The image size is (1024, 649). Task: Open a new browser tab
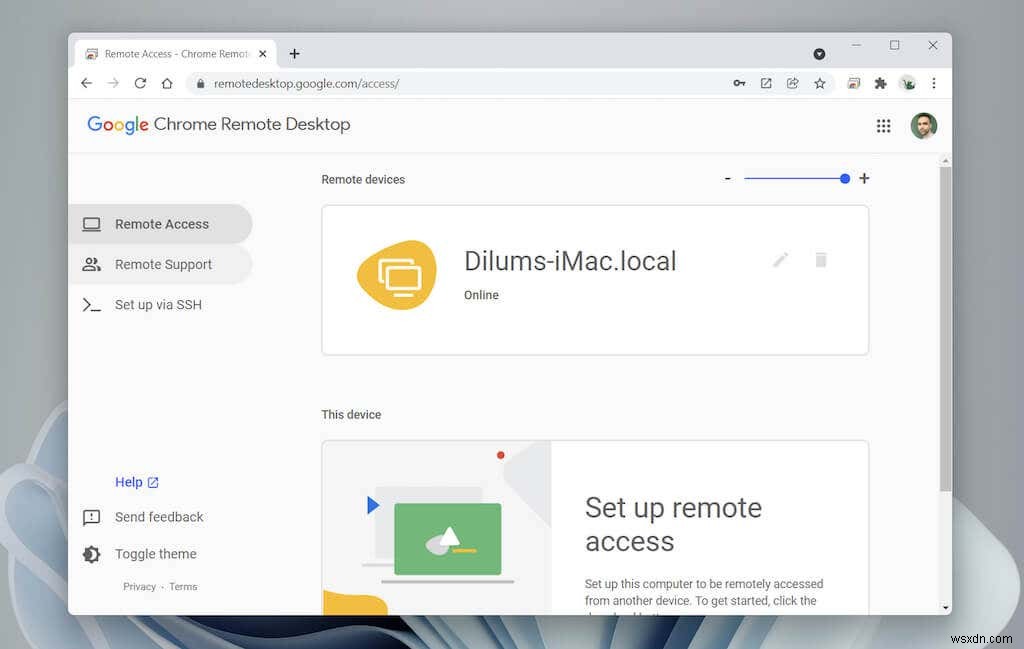pos(295,54)
